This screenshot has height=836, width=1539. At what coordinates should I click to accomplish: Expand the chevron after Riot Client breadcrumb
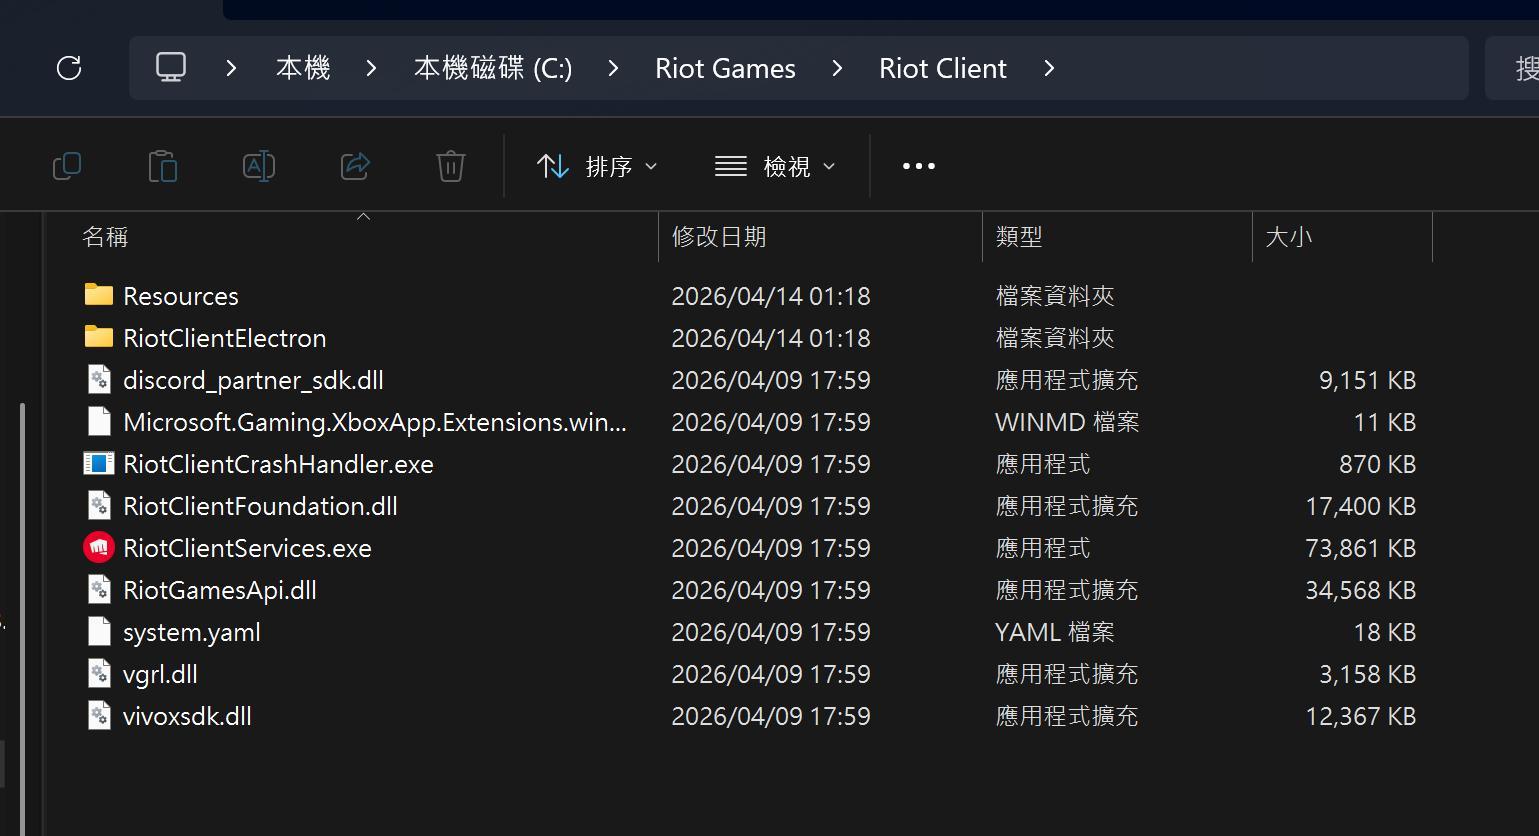tap(1049, 68)
